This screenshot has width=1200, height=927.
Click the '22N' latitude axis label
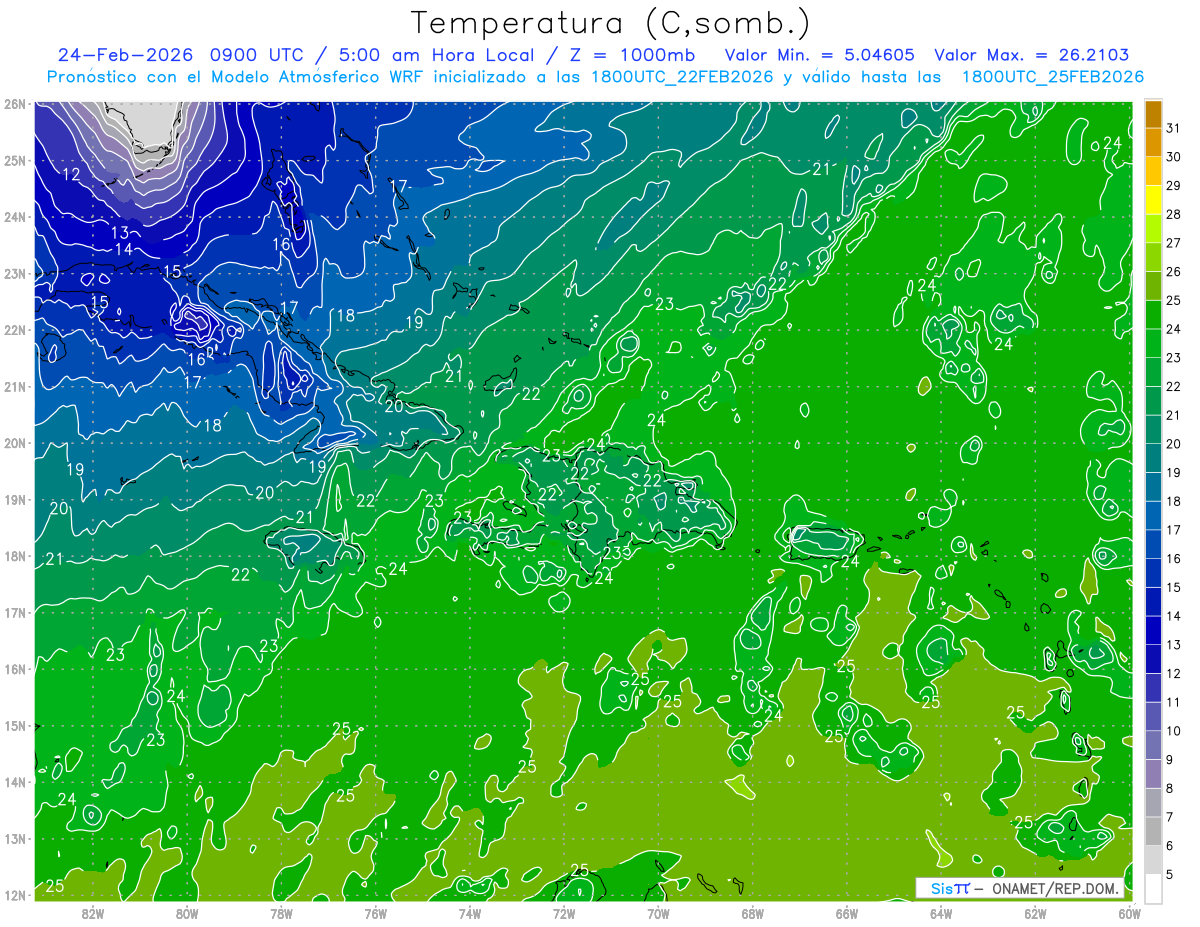(x=14, y=330)
